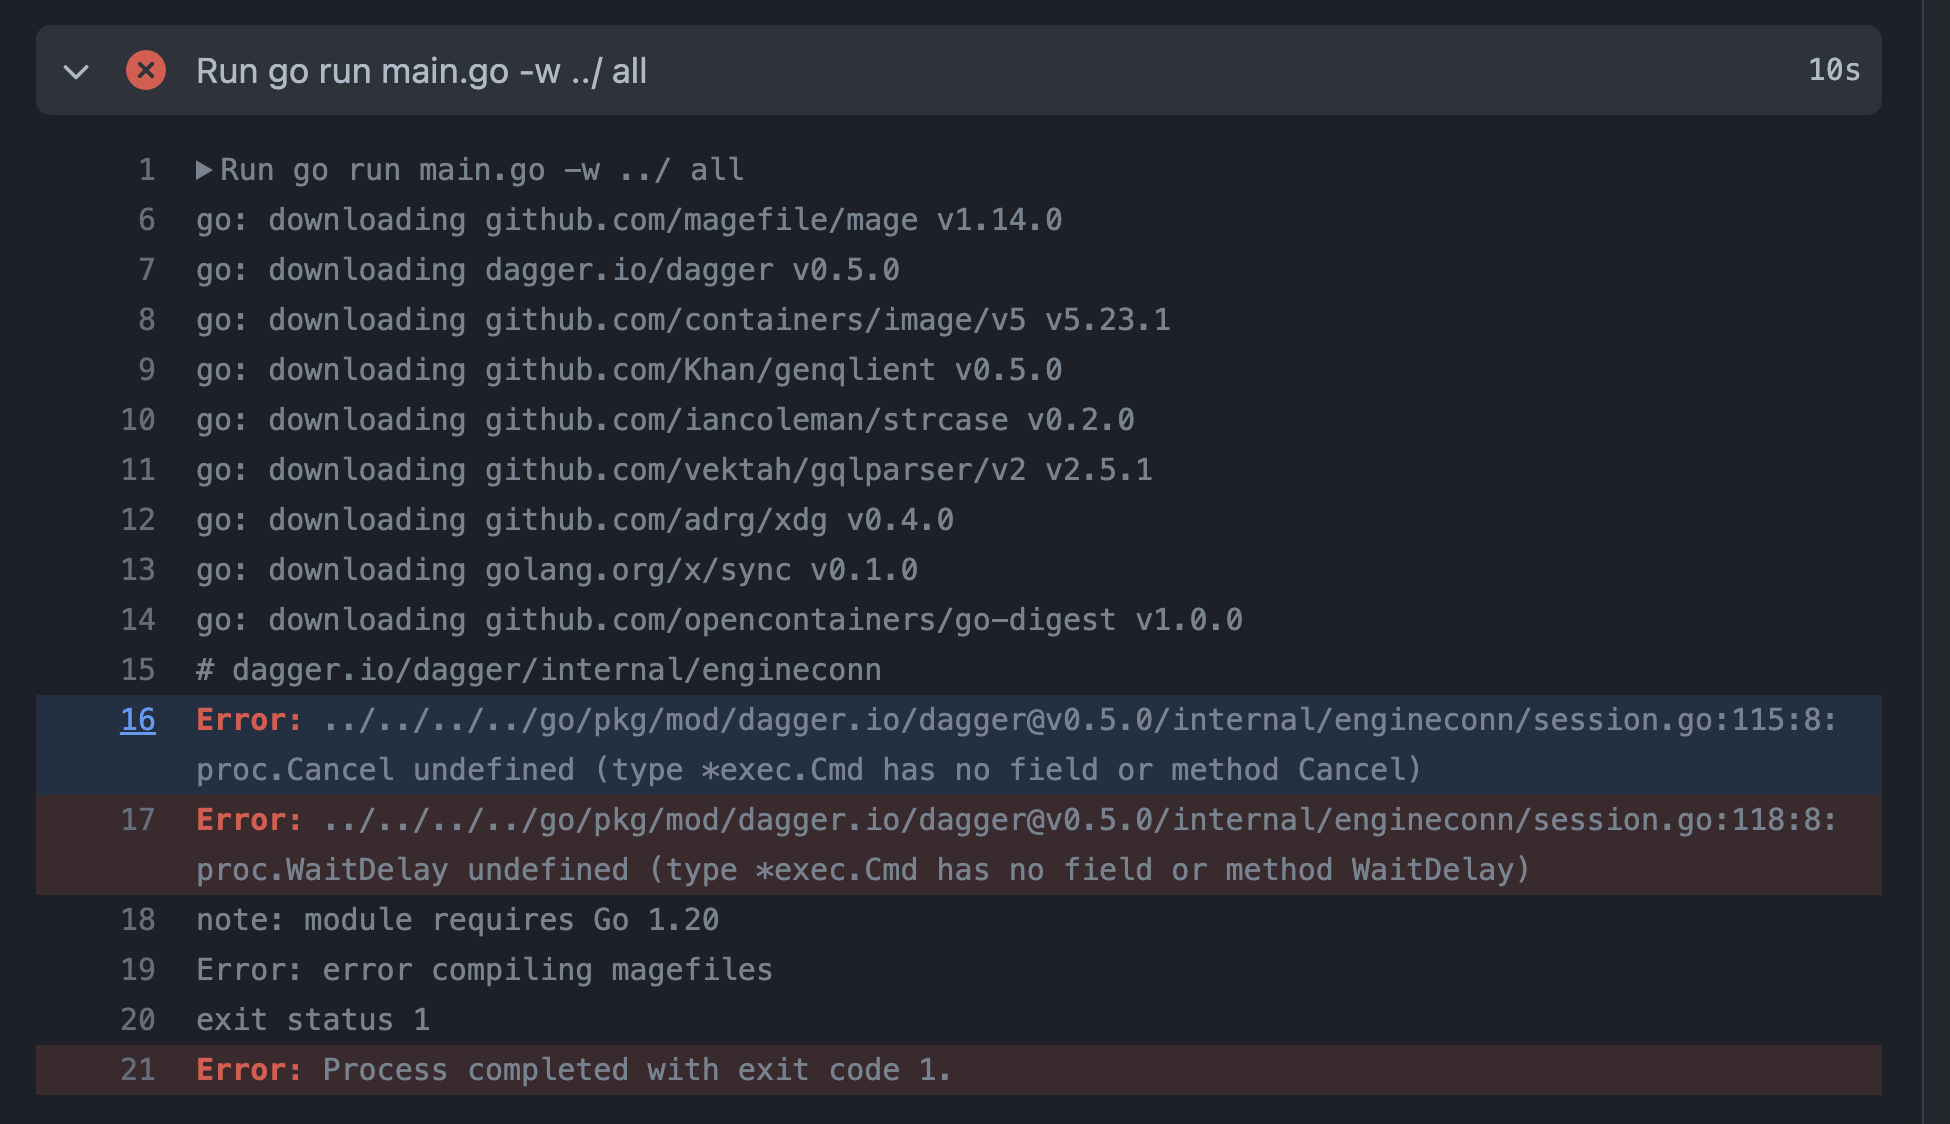This screenshot has height=1124, width=1950.
Task: Click the dagger.io/dagger v0.5.0 download line
Action: pos(546,269)
